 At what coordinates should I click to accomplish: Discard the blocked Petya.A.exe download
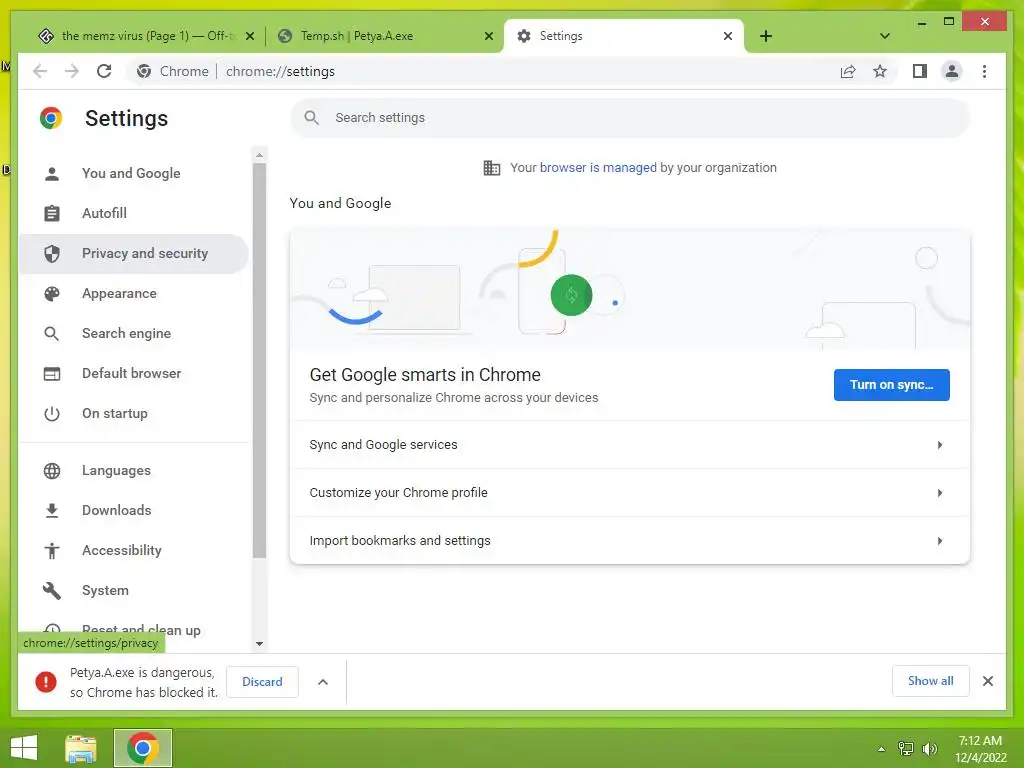point(262,682)
